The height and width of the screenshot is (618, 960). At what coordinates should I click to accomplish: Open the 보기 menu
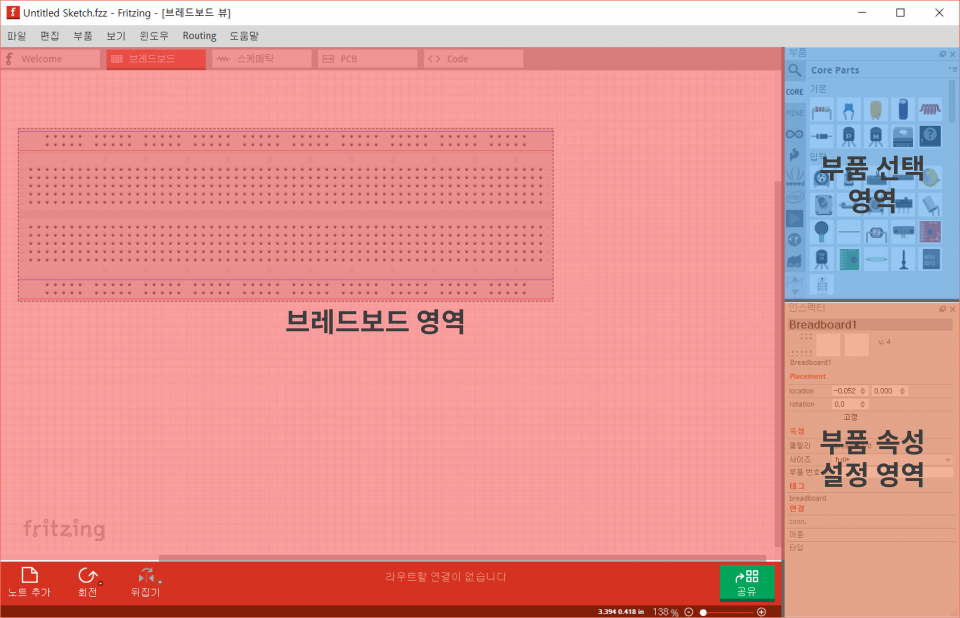click(x=116, y=36)
